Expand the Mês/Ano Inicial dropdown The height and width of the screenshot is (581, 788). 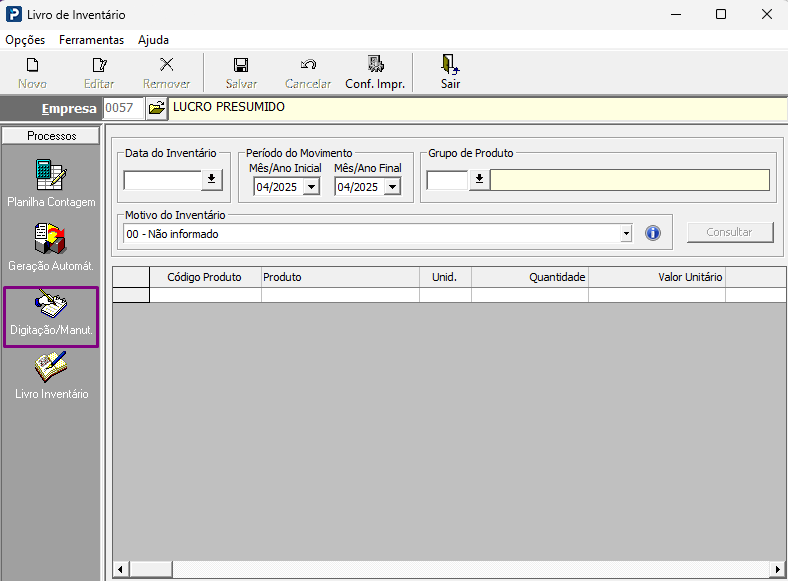(x=312, y=187)
